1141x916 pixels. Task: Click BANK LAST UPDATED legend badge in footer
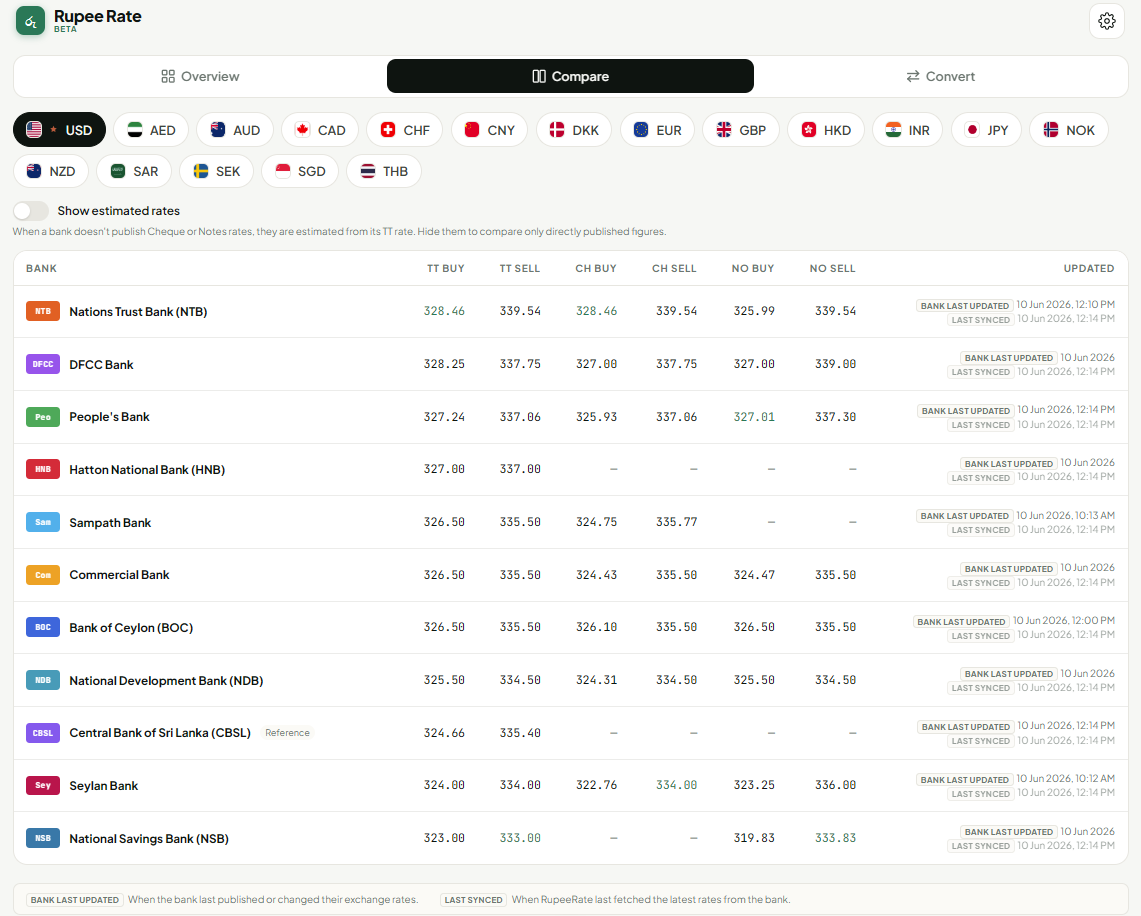(x=75, y=900)
